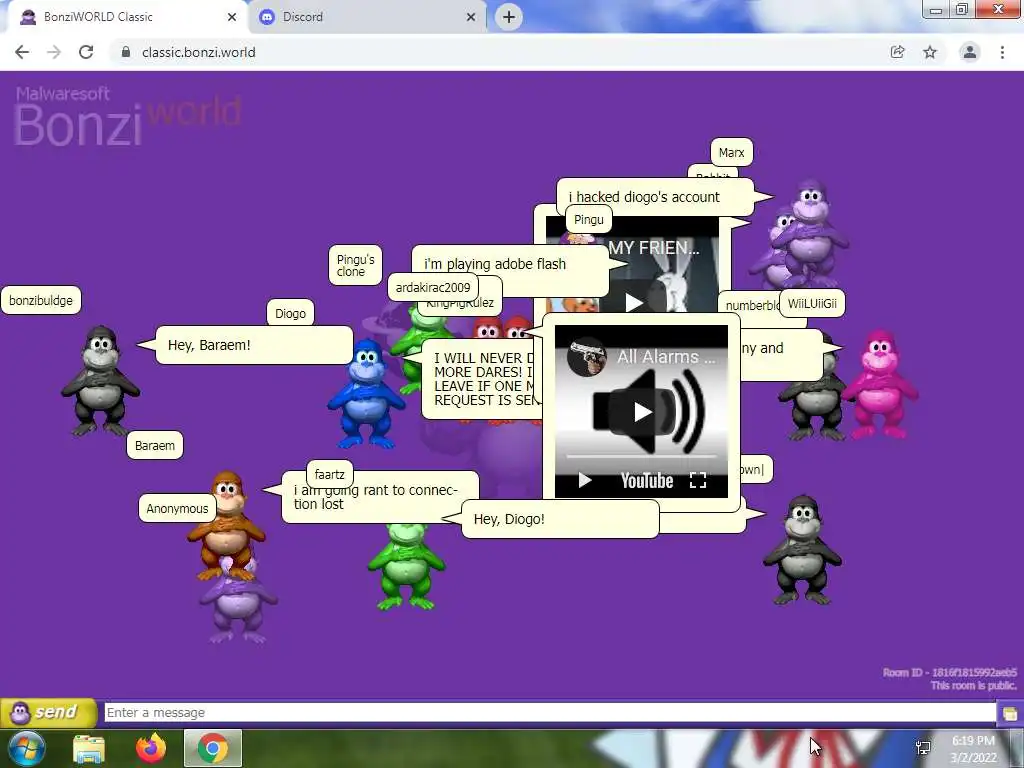Click the ardakirac2009 name tag
1024x768 pixels.
(x=433, y=287)
